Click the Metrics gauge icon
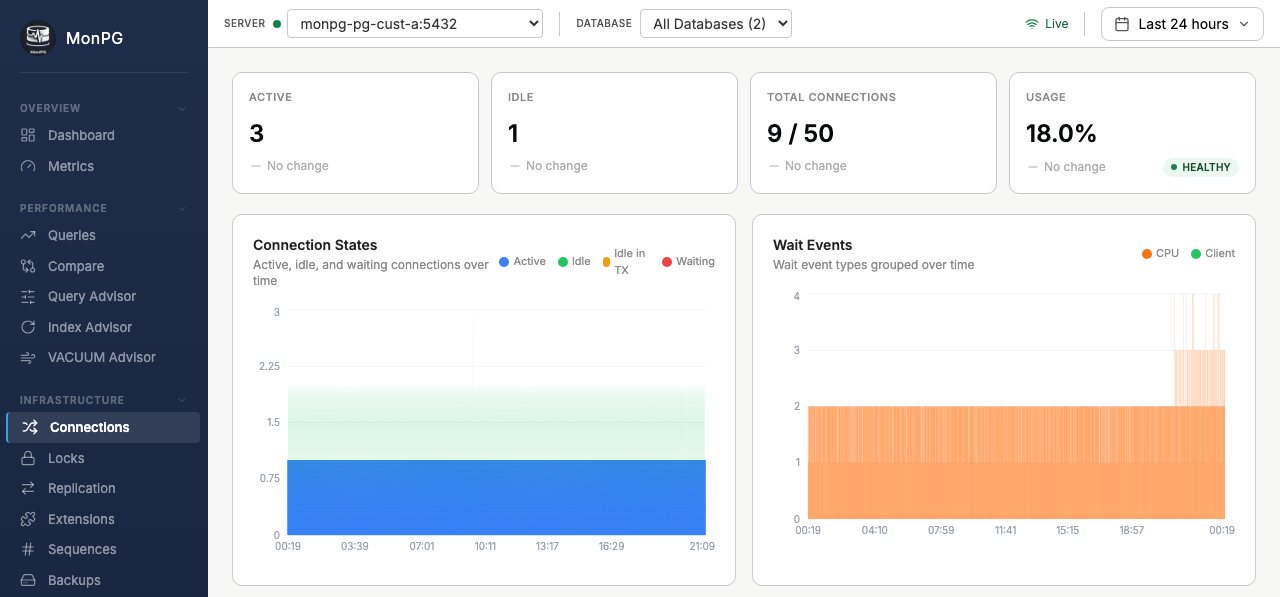The width and height of the screenshot is (1280, 597). click(28, 167)
